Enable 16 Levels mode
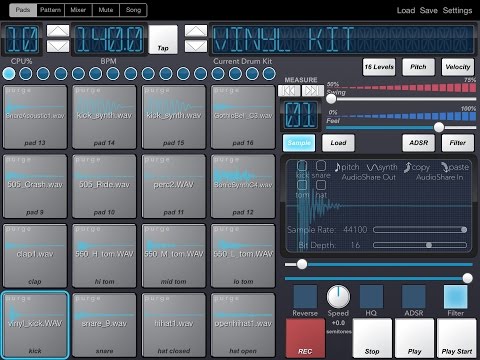 [379, 67]
